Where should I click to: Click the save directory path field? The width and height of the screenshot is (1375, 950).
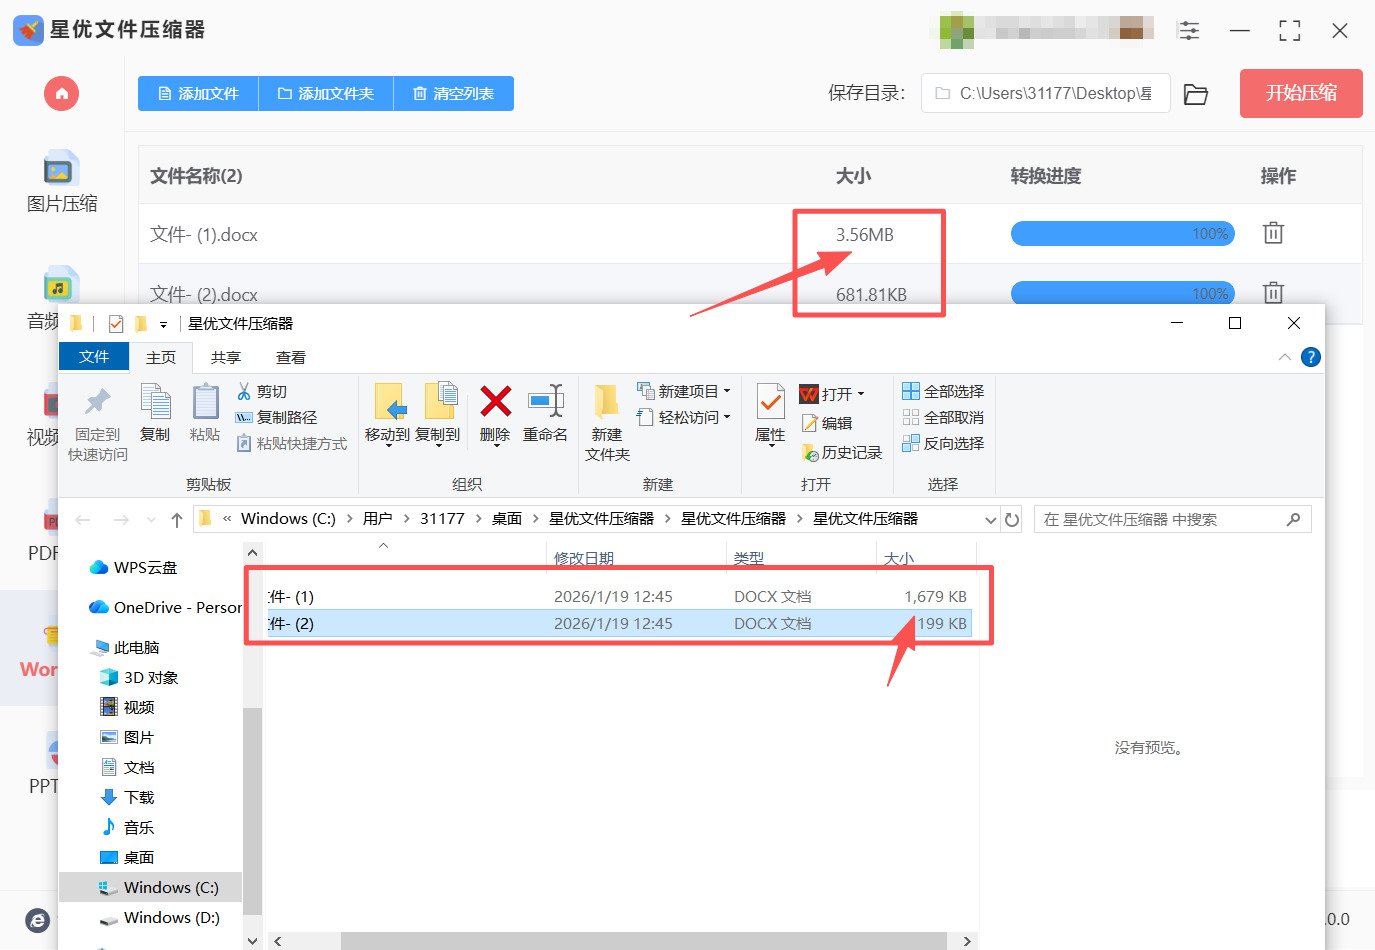pos(1045,94)
